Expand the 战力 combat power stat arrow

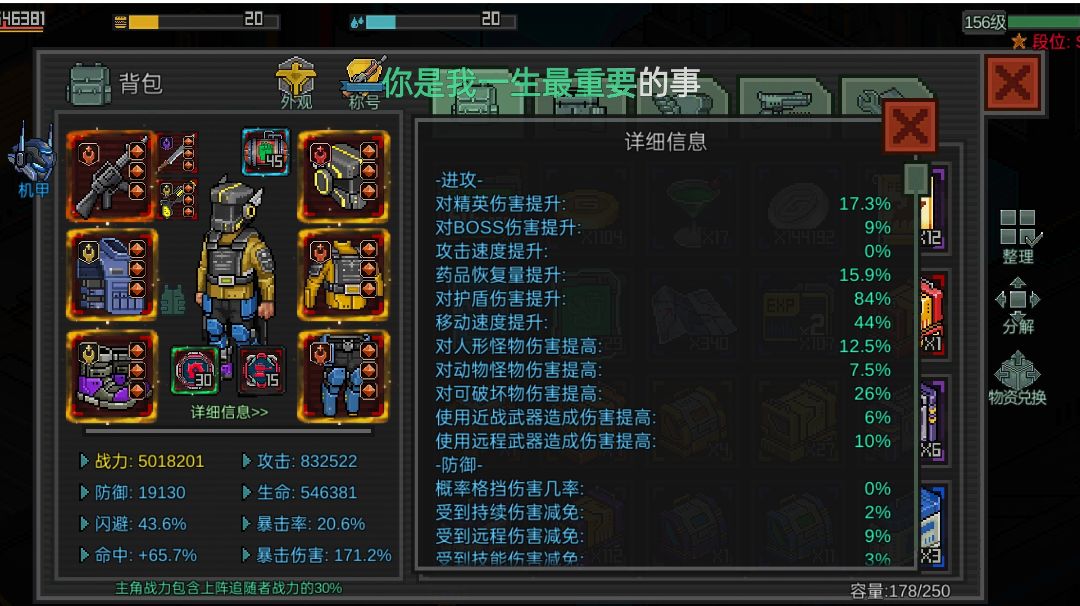[84, 461]
